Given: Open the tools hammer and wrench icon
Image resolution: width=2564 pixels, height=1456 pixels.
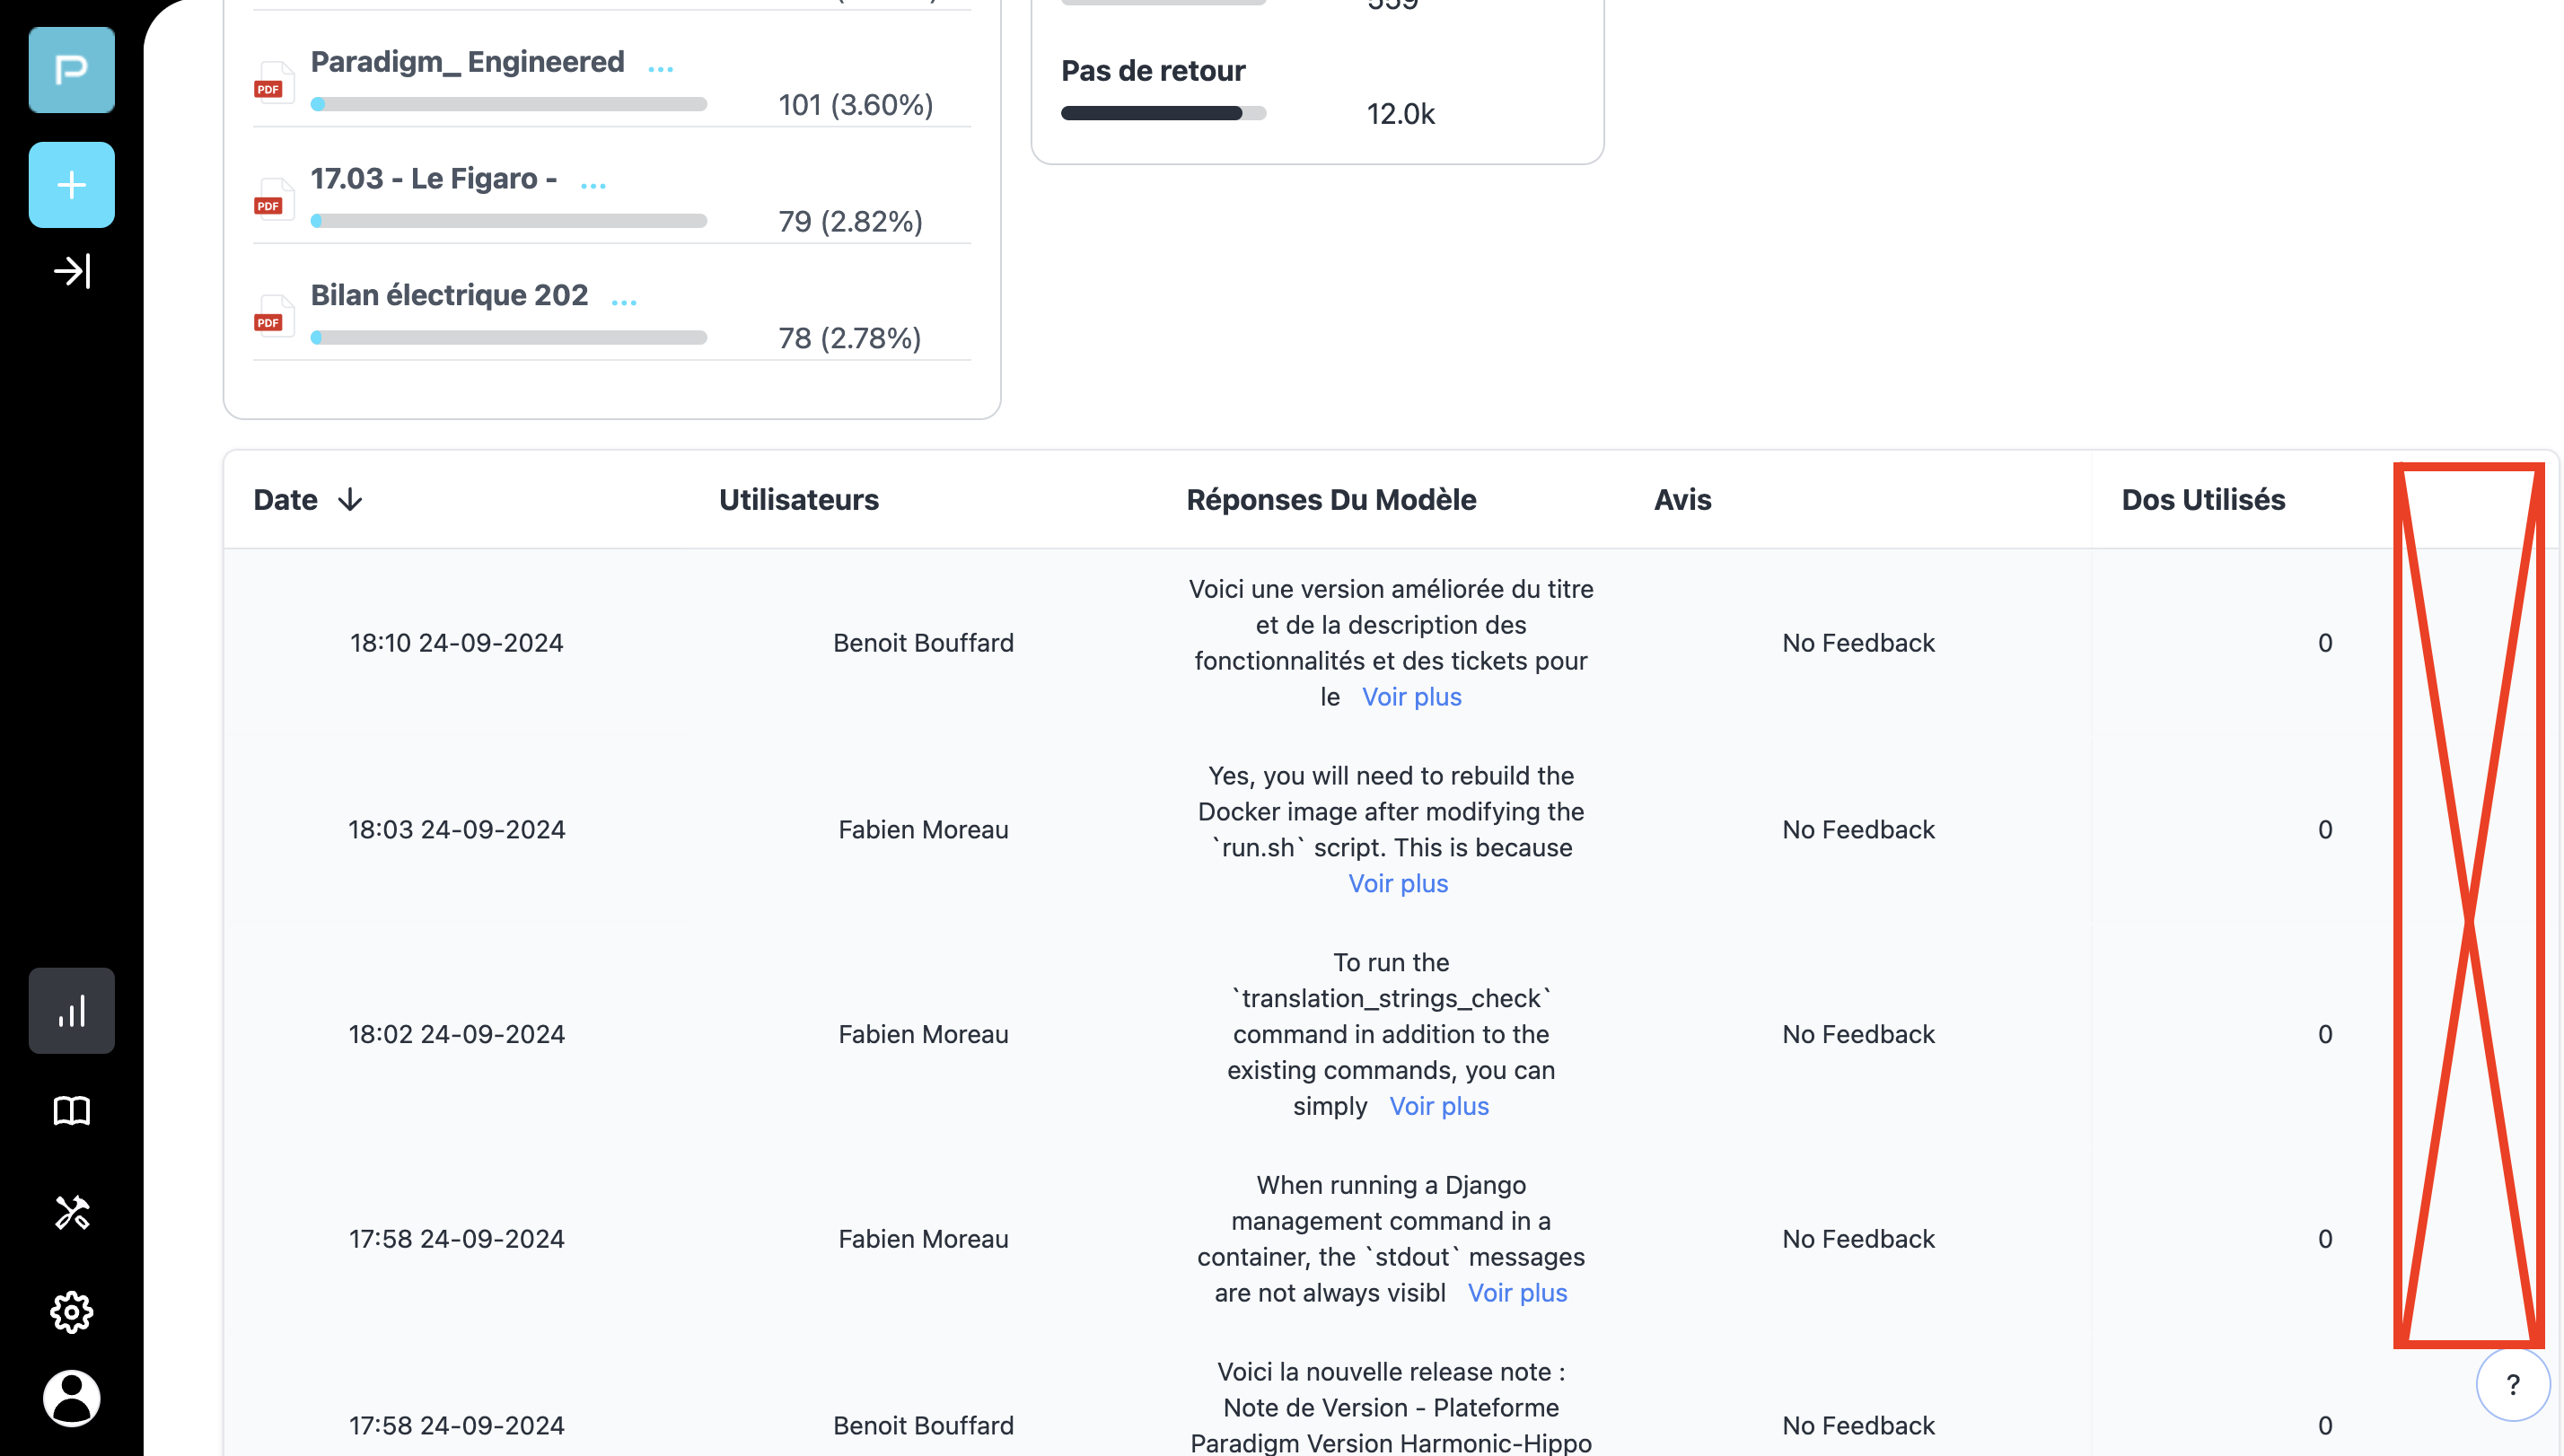Looking at the screenshot, I should (71, 1212).
